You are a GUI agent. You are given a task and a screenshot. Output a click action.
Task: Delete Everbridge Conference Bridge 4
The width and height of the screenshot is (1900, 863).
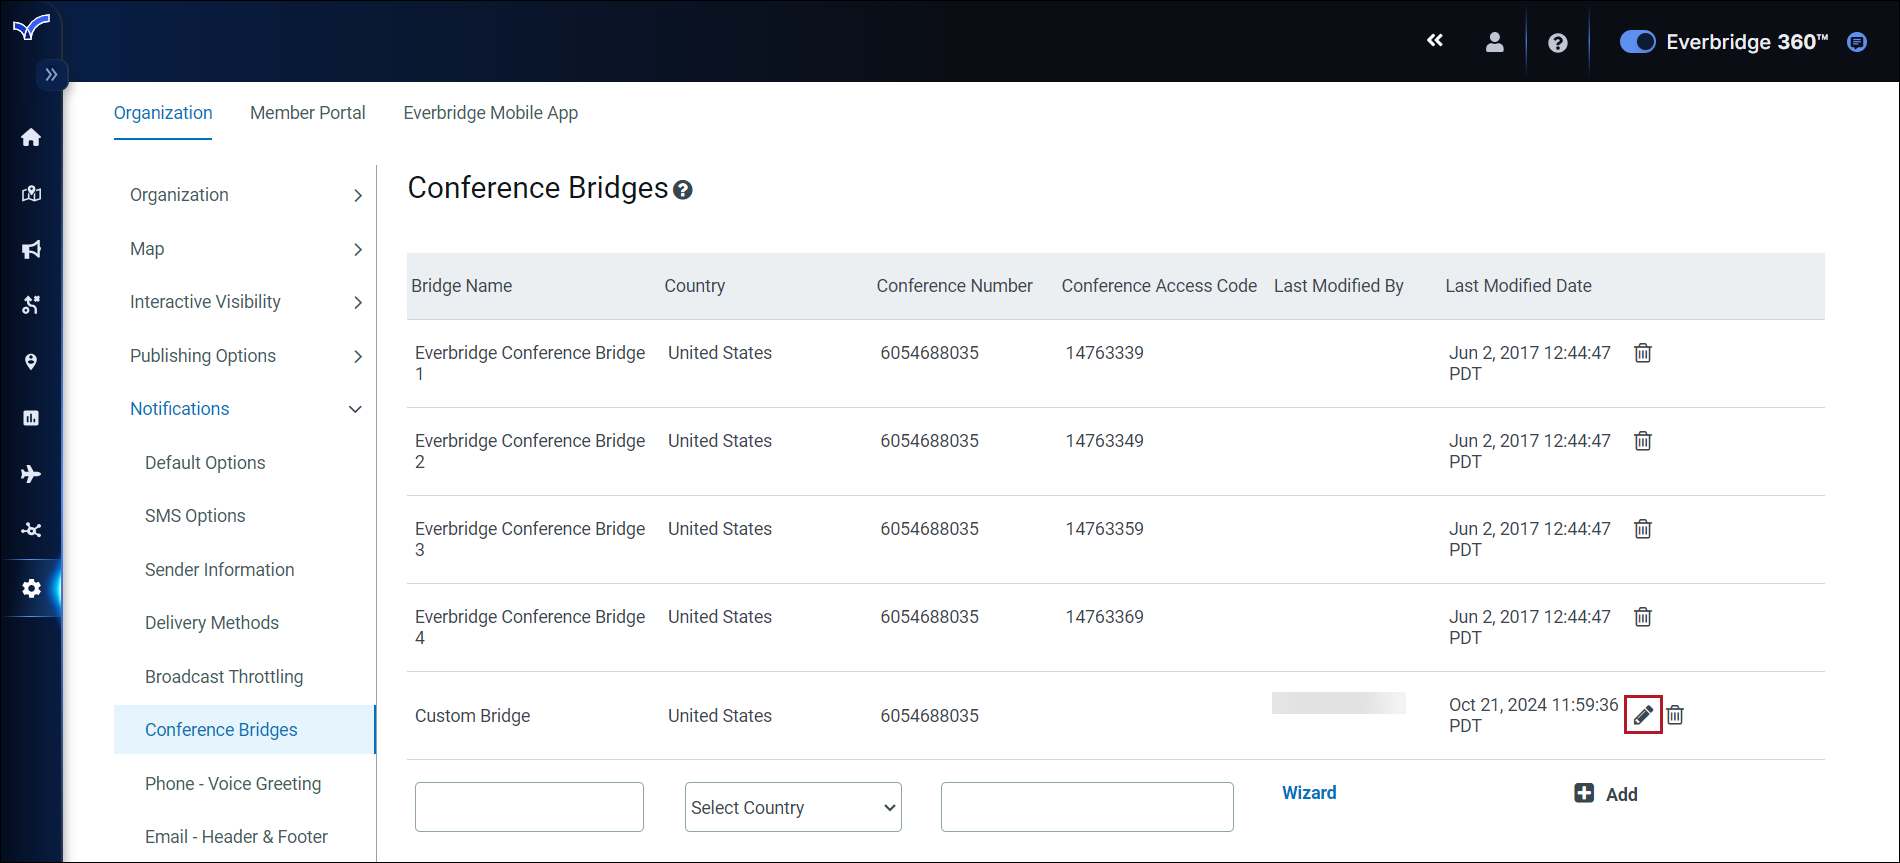coord(1643,617)
